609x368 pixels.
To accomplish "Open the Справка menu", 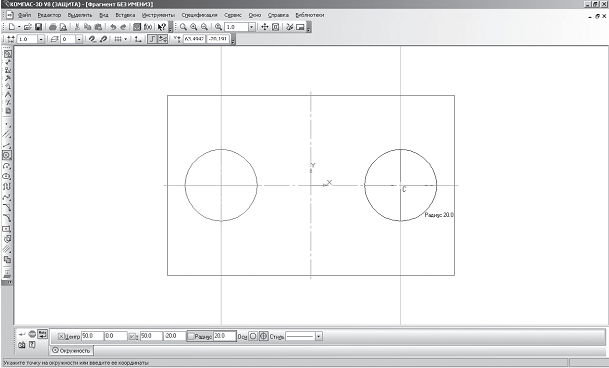I will tap(278, 15).
